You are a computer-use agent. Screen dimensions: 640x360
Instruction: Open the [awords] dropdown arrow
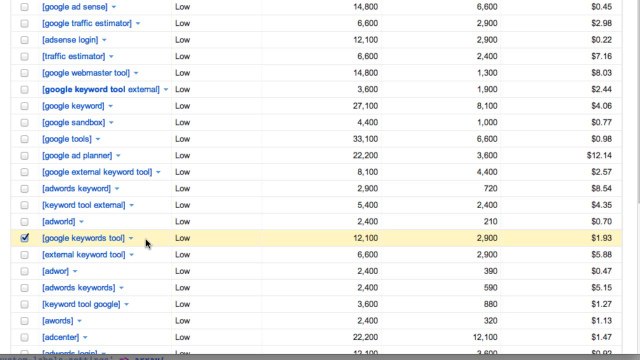pyautogui.click(x=79, y=321)
